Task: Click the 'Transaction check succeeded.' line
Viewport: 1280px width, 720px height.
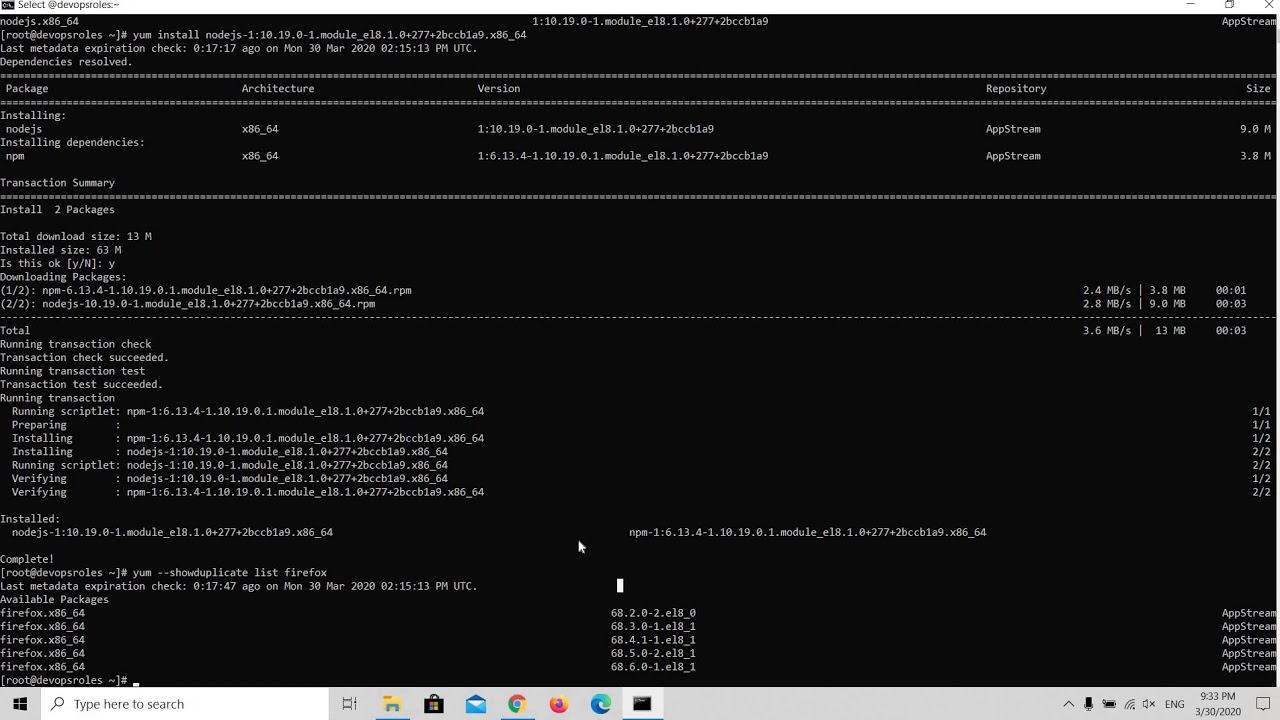Action: pyautogui.click(x=84, y=358)
